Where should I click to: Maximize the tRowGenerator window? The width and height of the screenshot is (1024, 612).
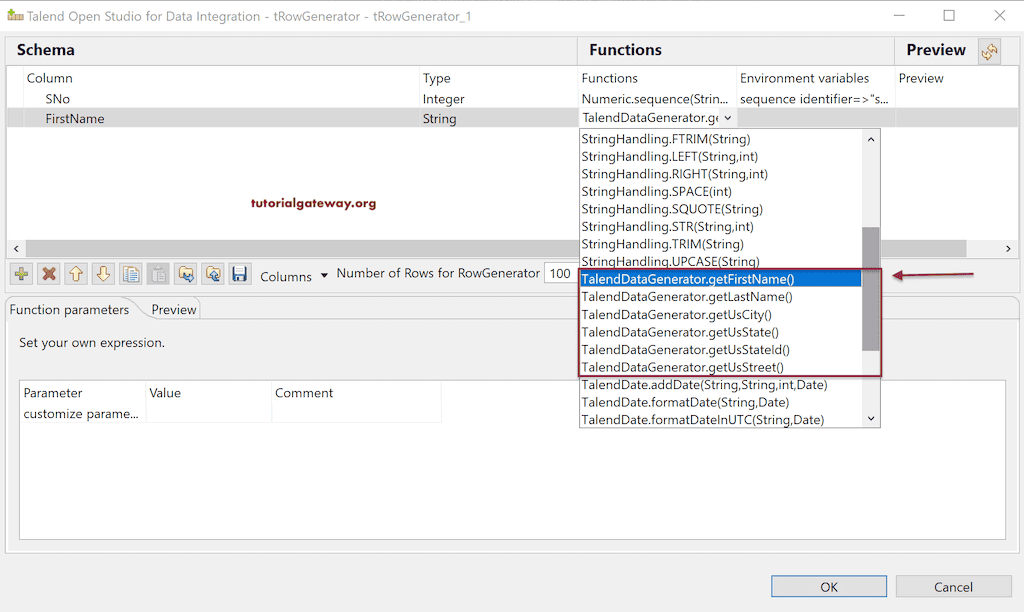click(x=949, y=15)
